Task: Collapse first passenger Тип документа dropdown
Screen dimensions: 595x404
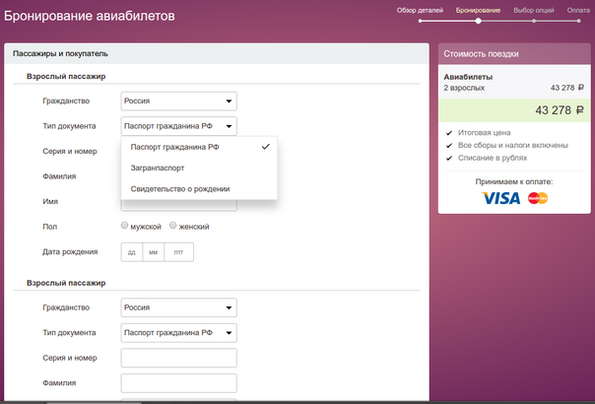Action: click(179, 126)
